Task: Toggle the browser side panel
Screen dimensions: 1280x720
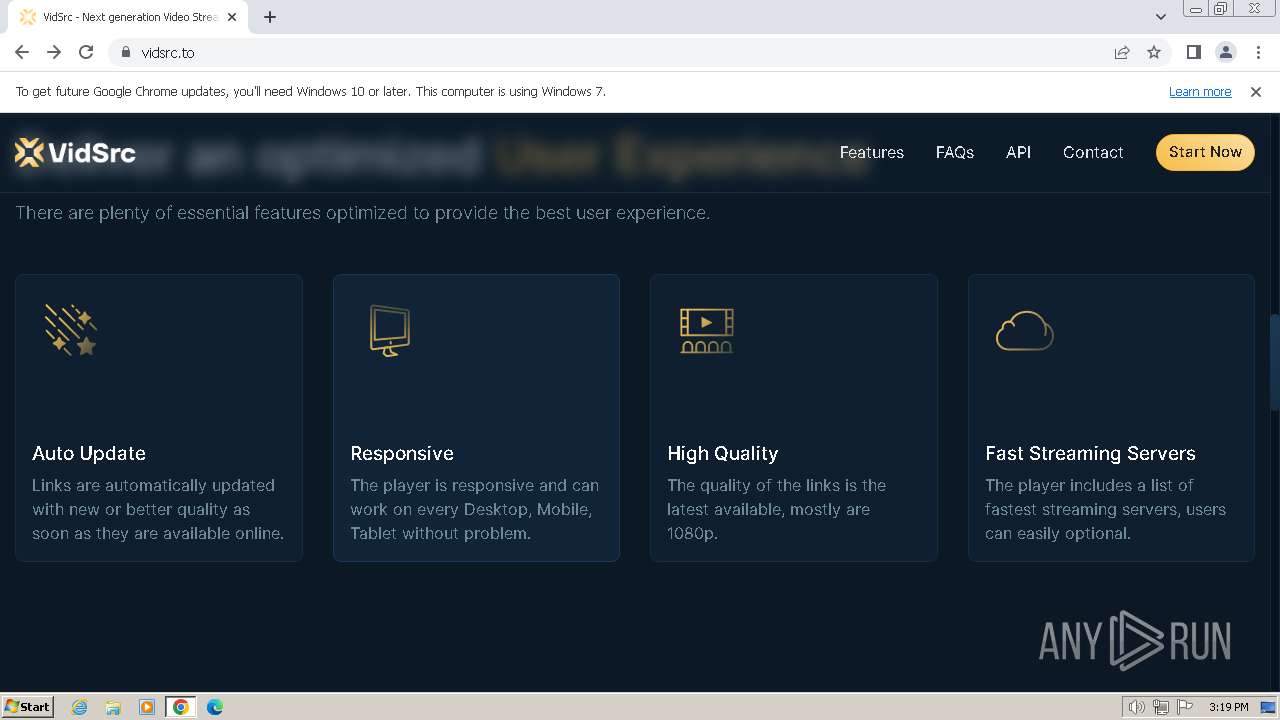Action: pos(1193,52)
